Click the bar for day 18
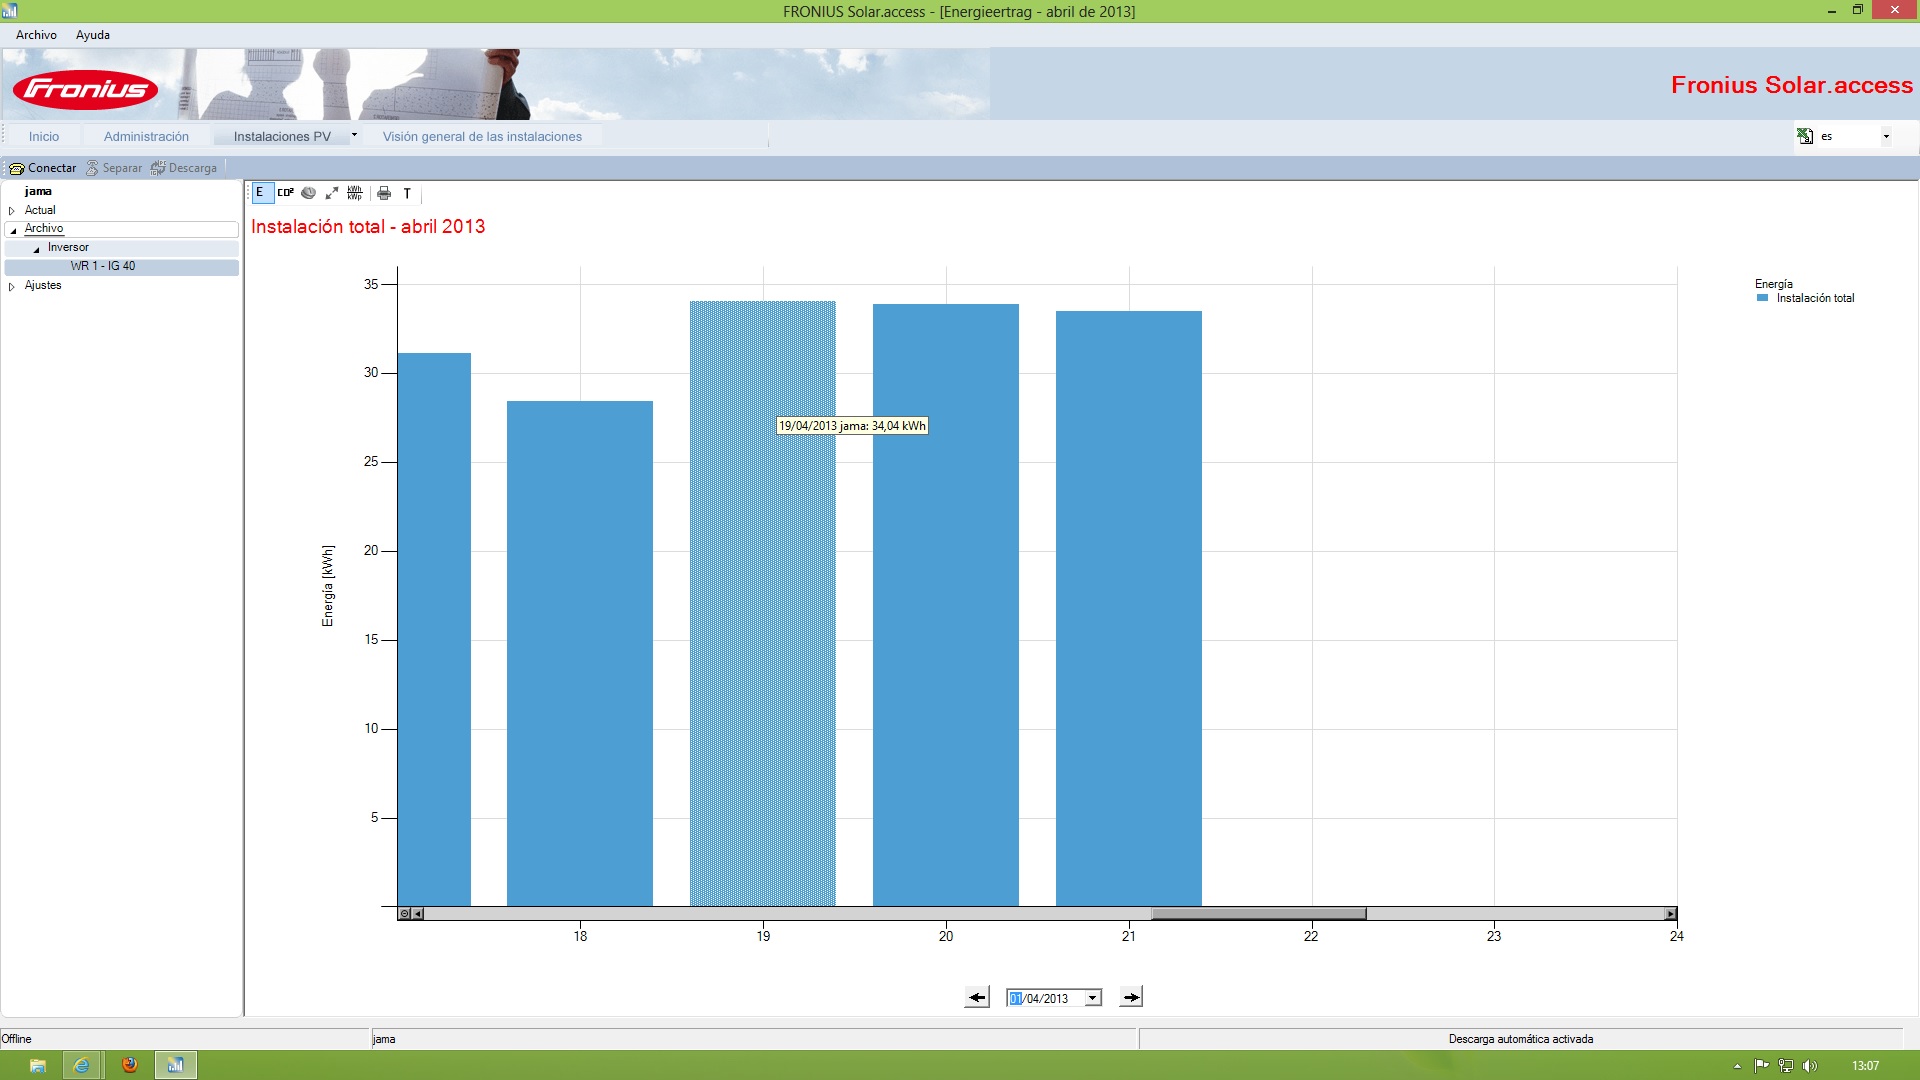This screenshot has width=1920, height=1080. coord(580,653)
